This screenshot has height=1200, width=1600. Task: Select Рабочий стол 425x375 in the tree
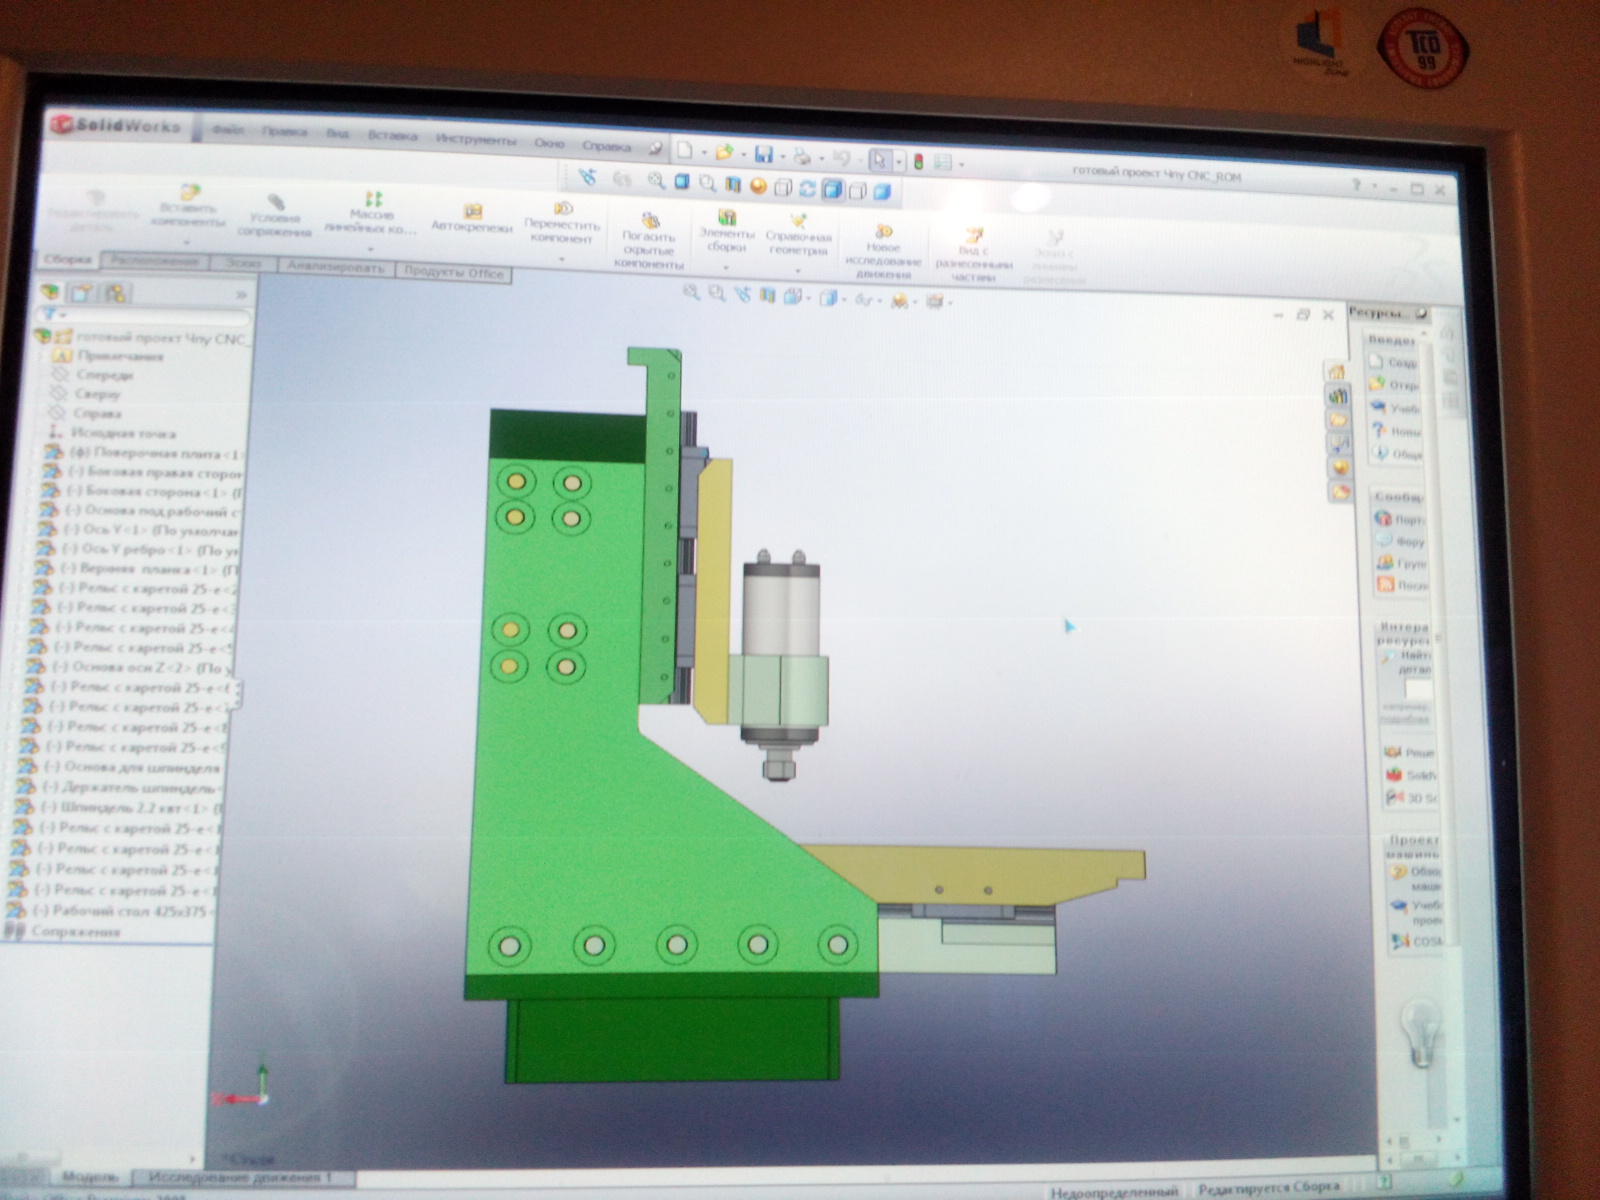click(x=111, y=911)
